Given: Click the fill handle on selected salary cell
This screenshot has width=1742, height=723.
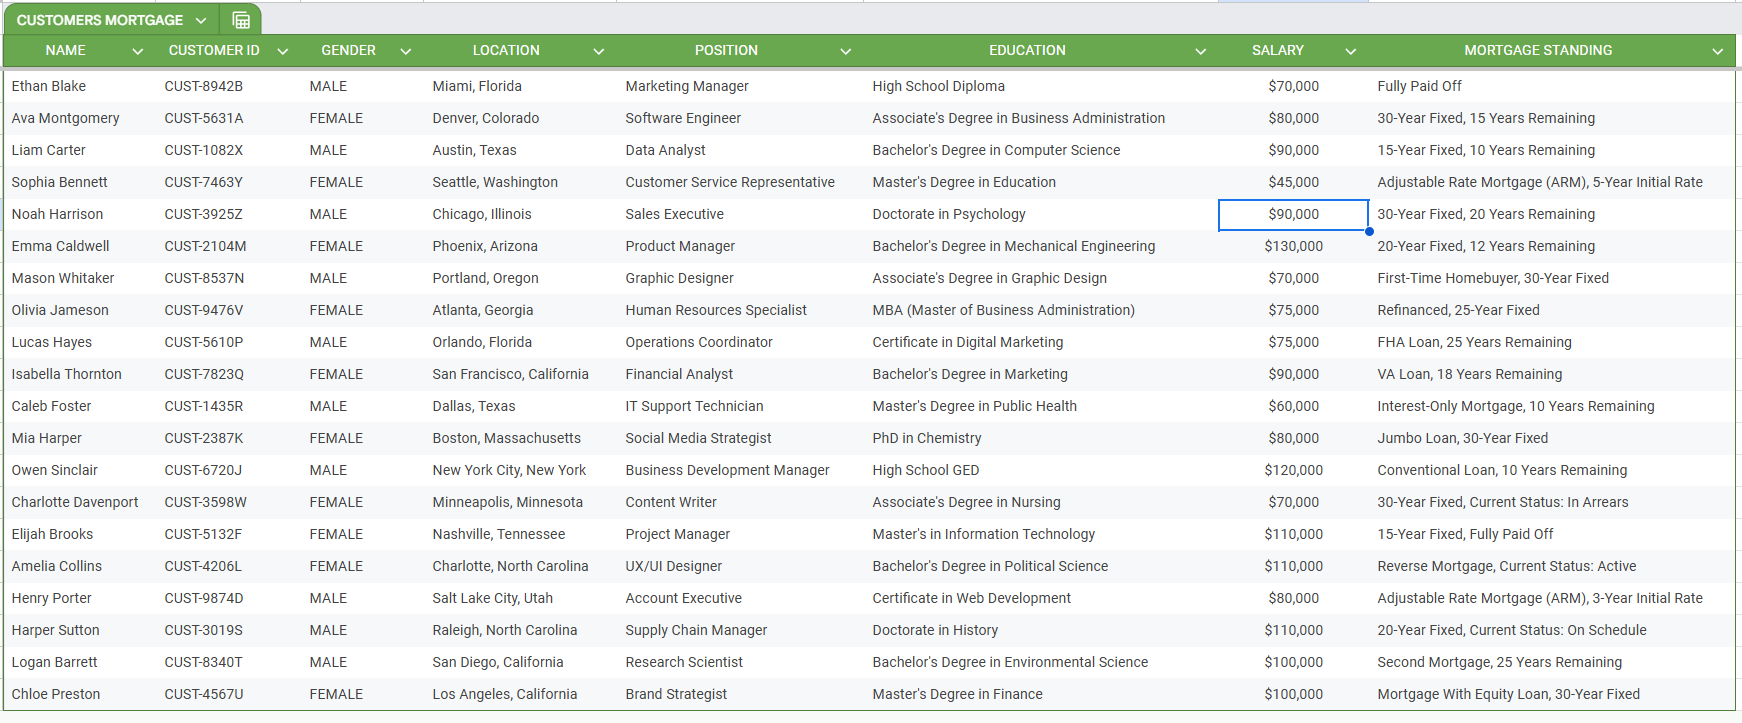Looking at the screenshot, I should tap(1369, 231).
